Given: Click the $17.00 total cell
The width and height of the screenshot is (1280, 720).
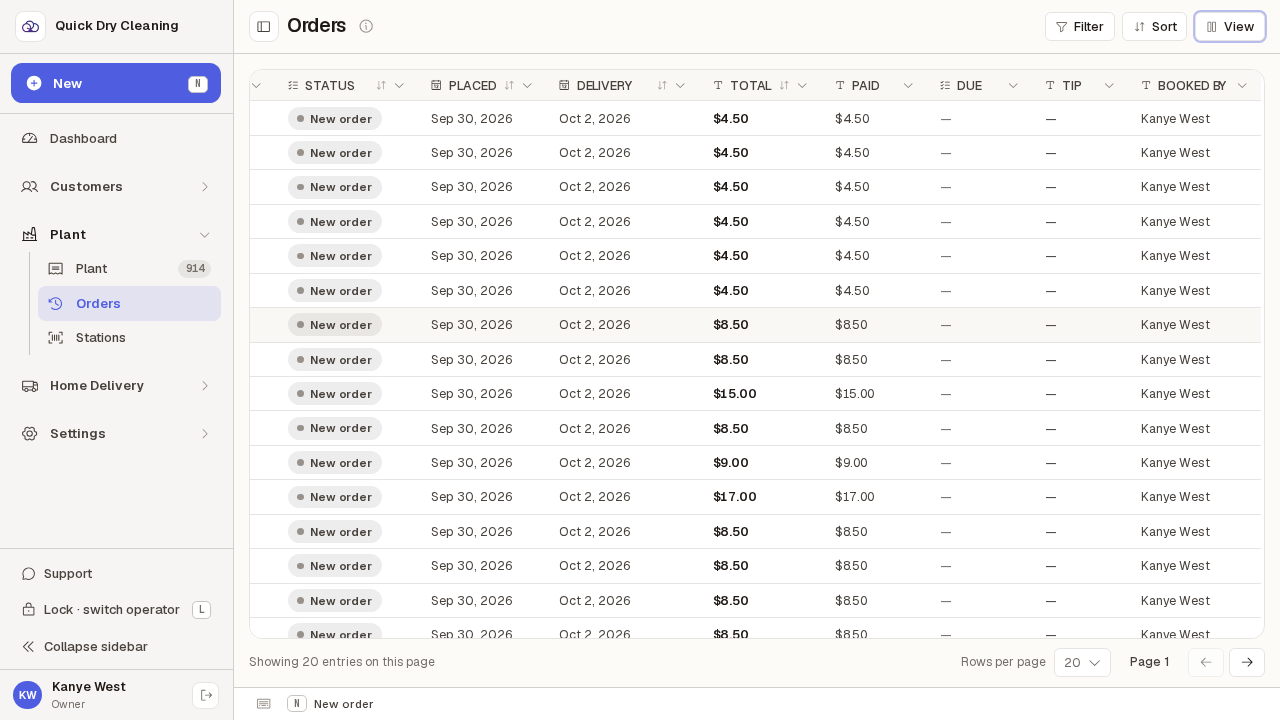Looking at the screenshot, I should [735, 497].
